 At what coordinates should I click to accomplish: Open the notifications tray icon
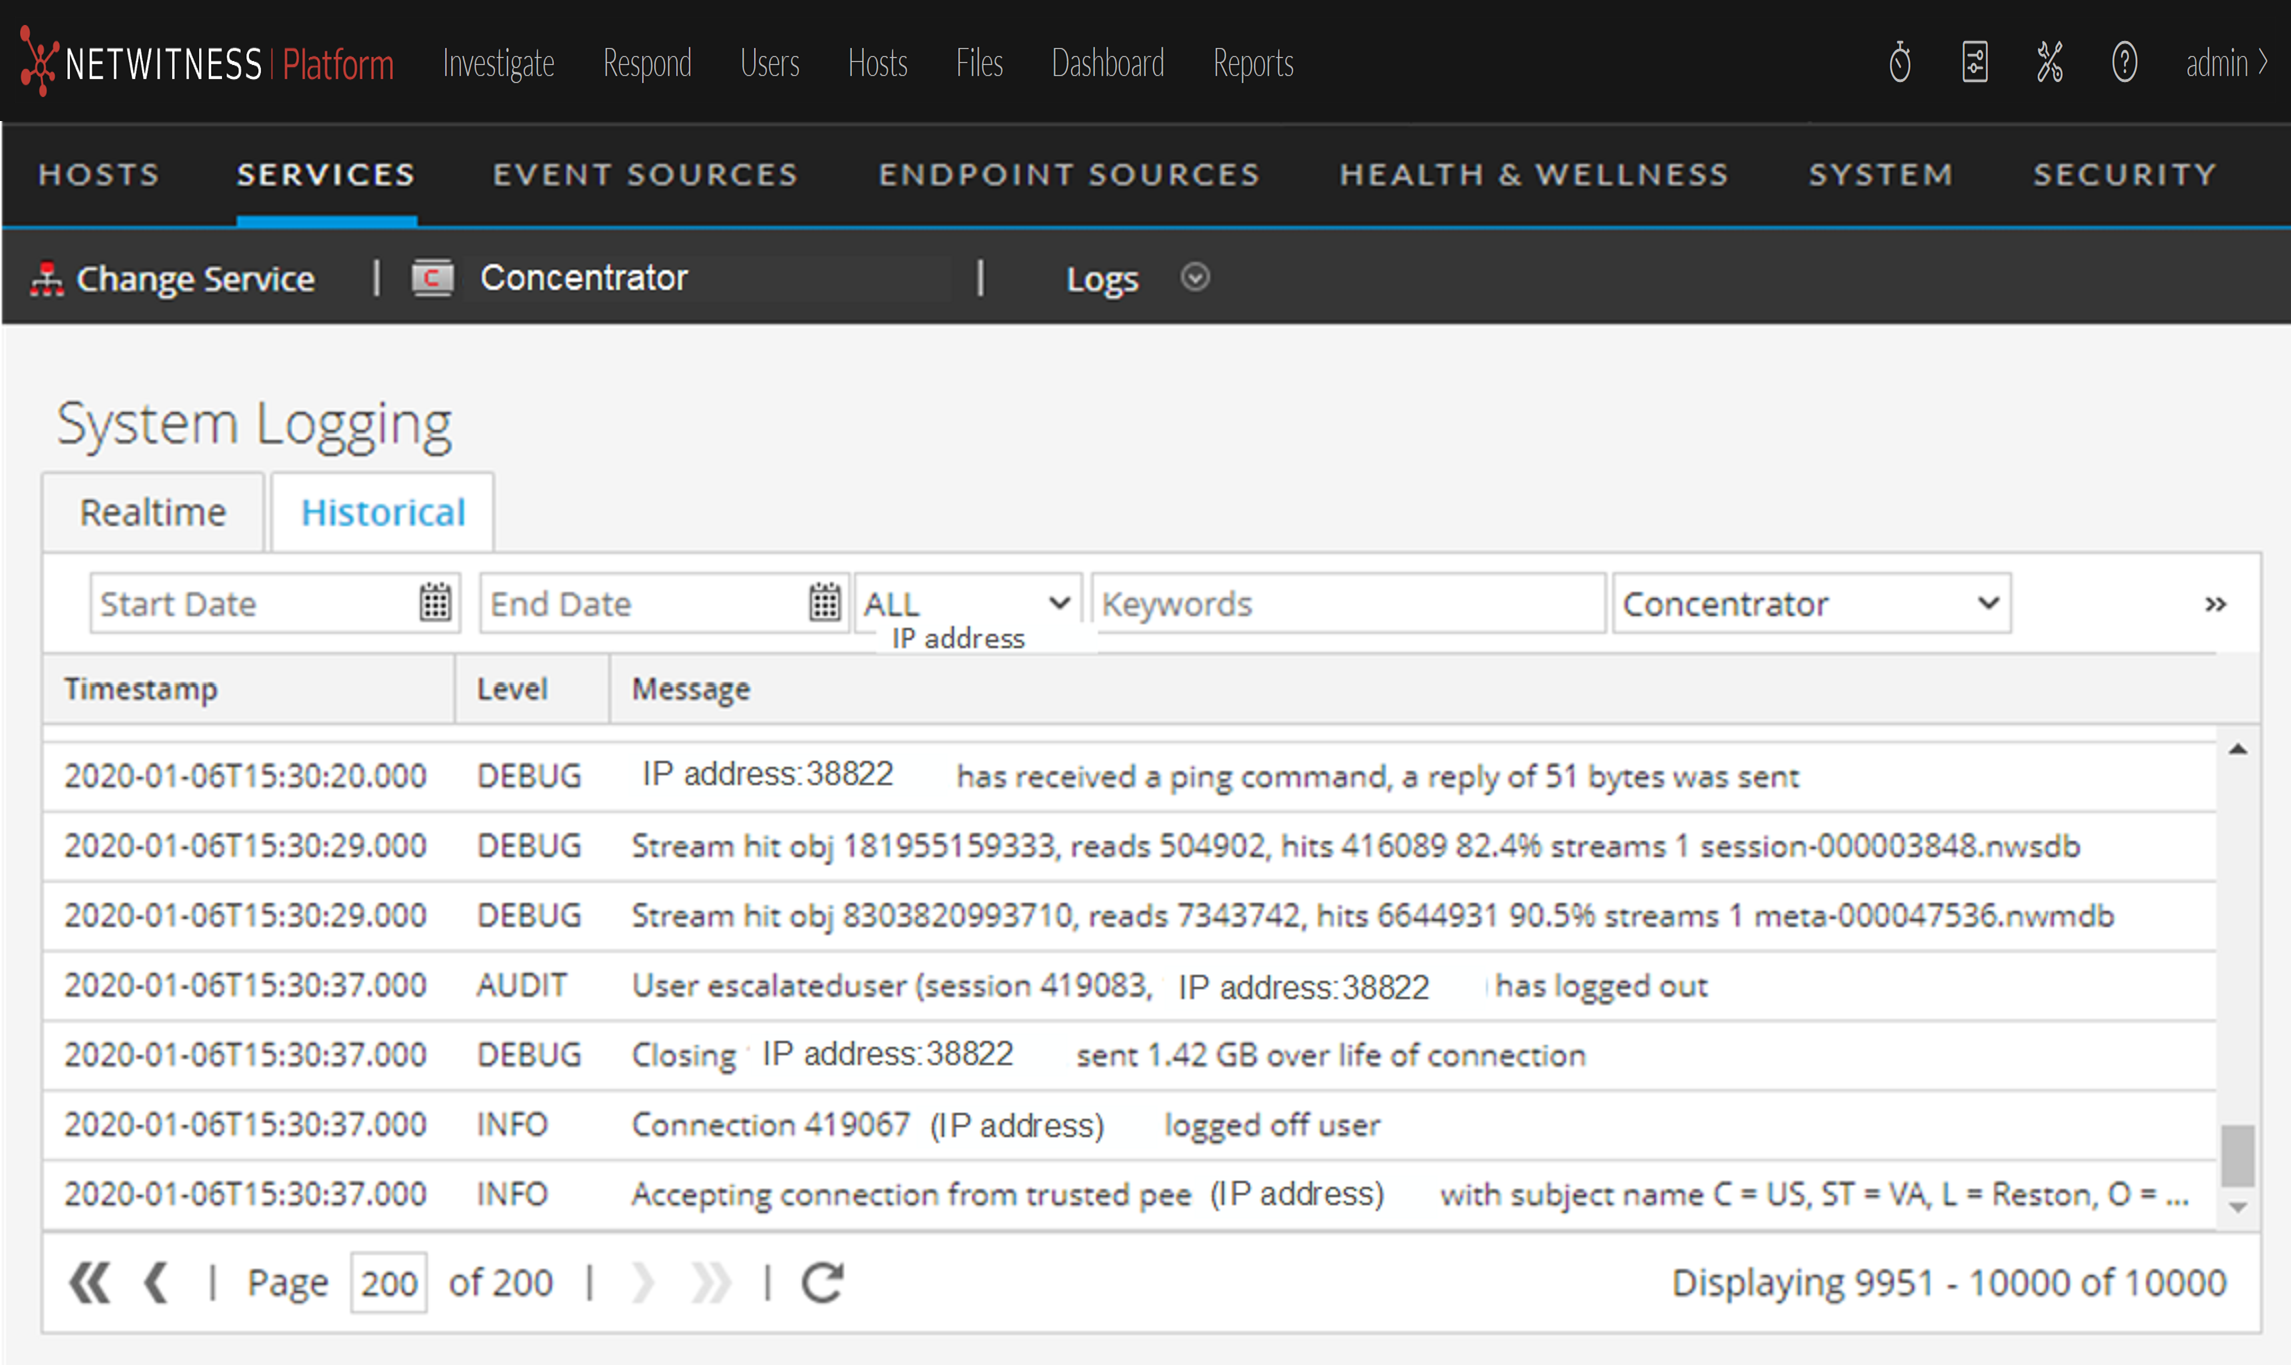coord(1974,62)
